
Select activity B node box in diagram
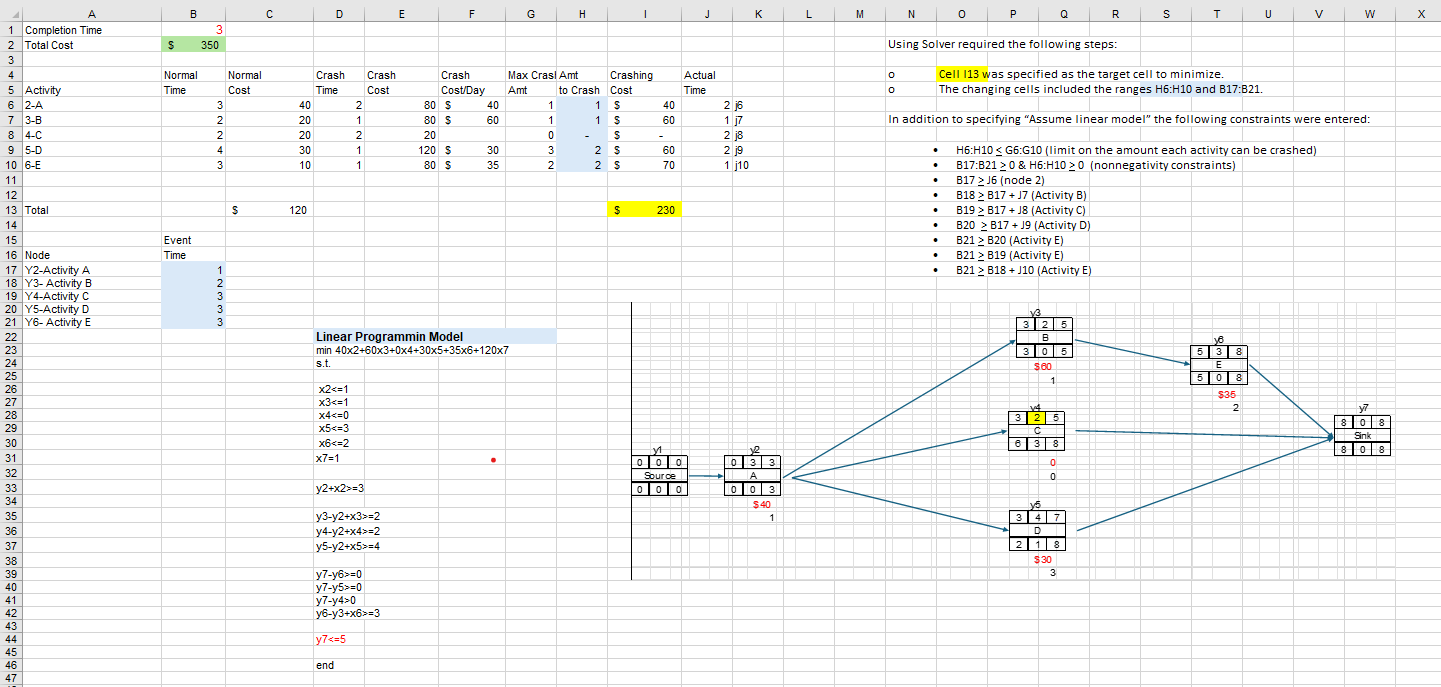click(1043, 338)
